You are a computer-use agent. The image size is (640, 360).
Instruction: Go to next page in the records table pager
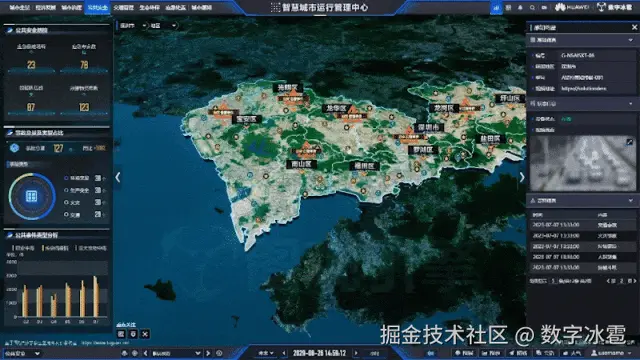[635, 281]
